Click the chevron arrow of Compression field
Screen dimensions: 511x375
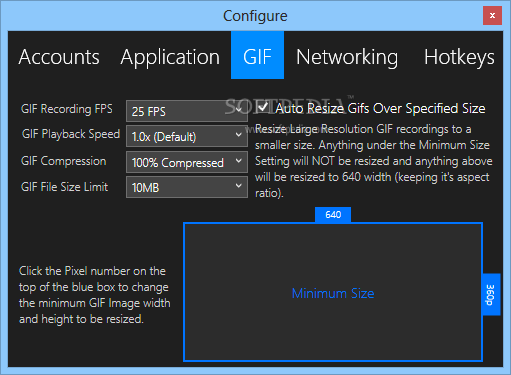tap(238, 161)
